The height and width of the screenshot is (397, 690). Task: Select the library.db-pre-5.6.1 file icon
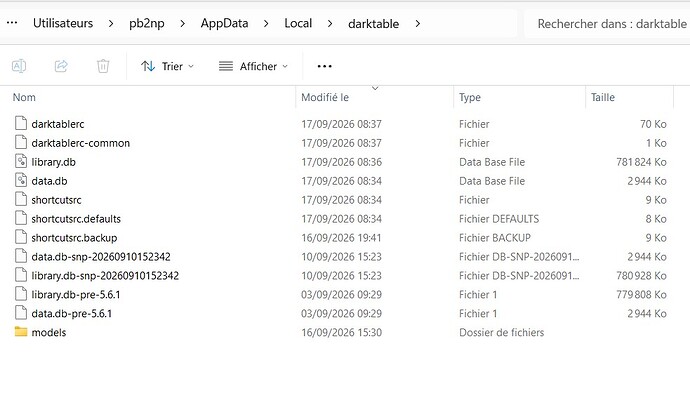tap(21, 294)
